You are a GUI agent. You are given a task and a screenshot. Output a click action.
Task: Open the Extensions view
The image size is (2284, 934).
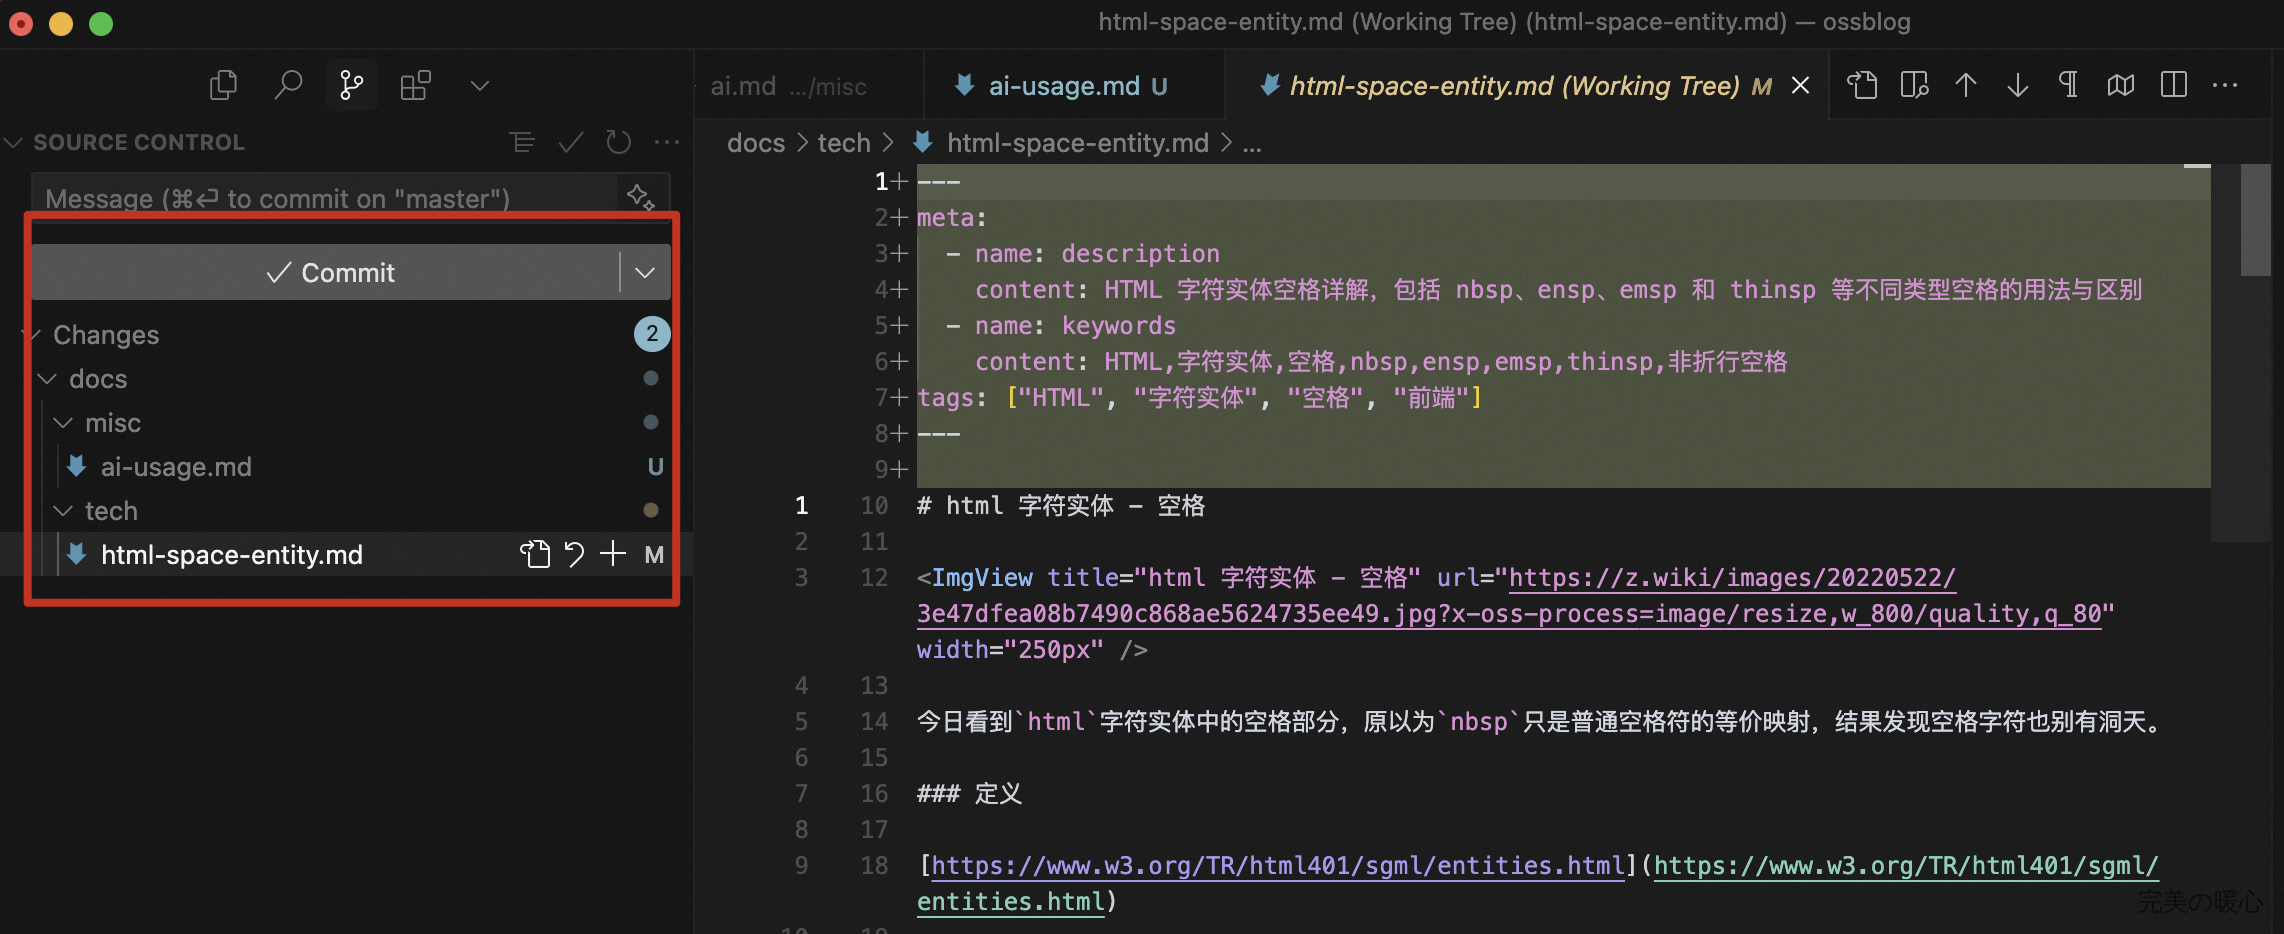point(415,85)
